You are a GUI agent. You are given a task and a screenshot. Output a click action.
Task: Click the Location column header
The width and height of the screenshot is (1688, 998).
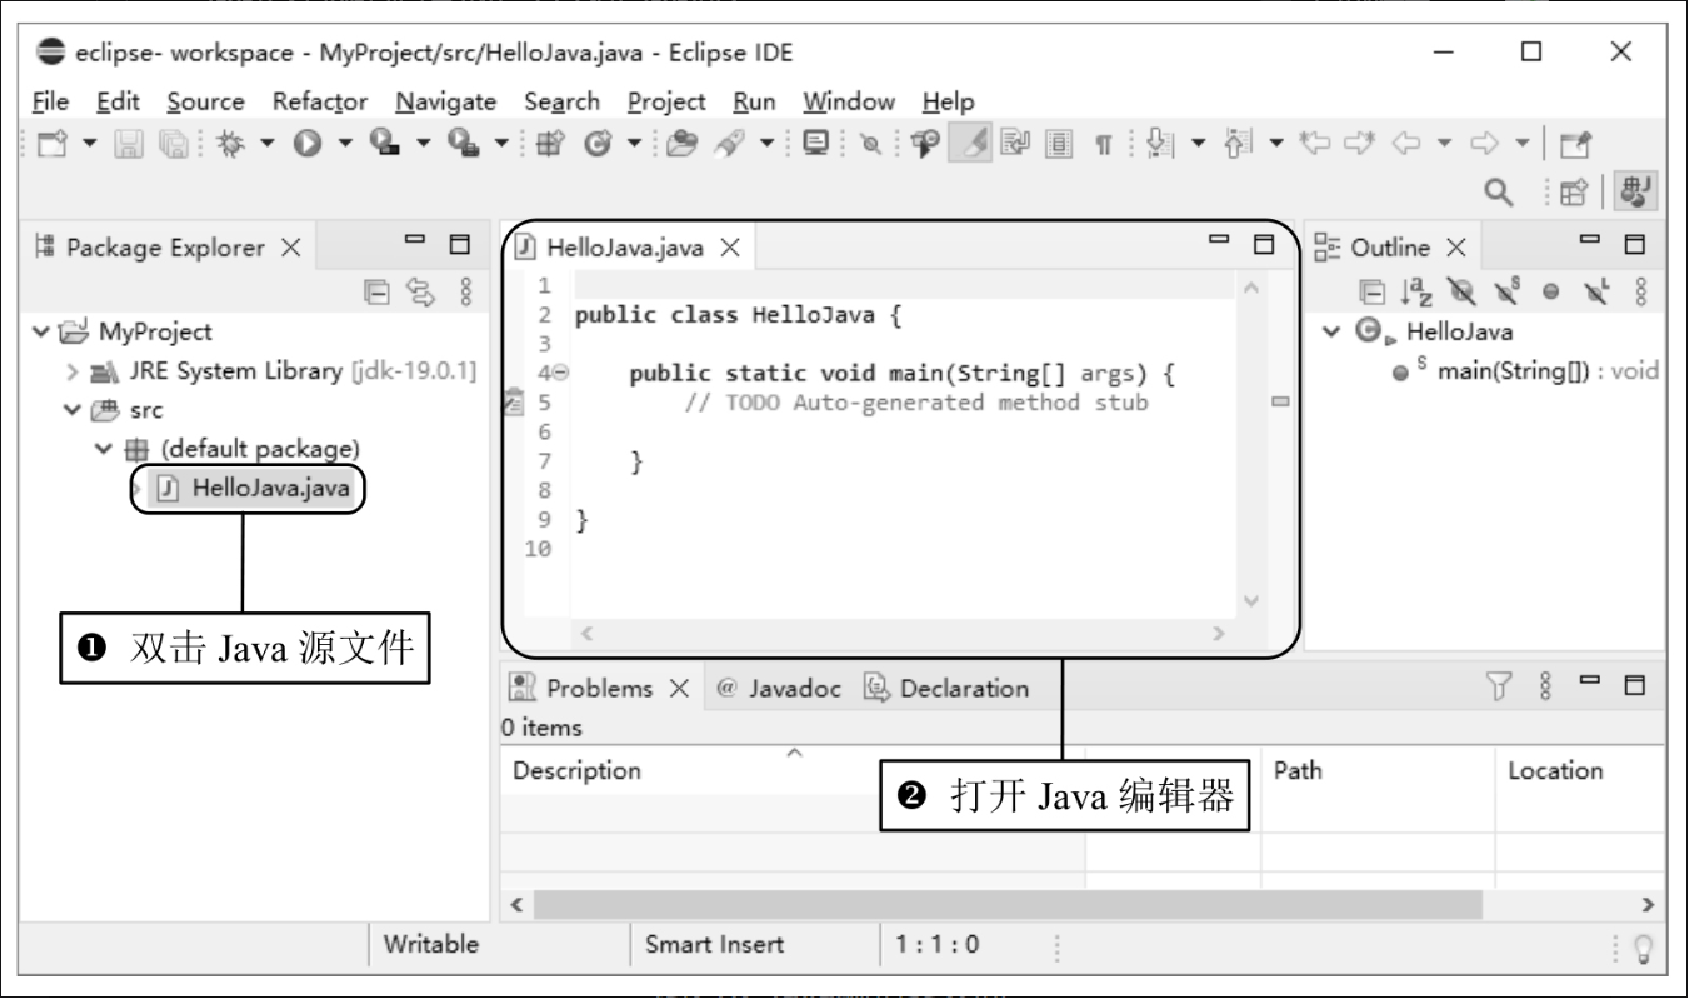[x=1580, y=771]
